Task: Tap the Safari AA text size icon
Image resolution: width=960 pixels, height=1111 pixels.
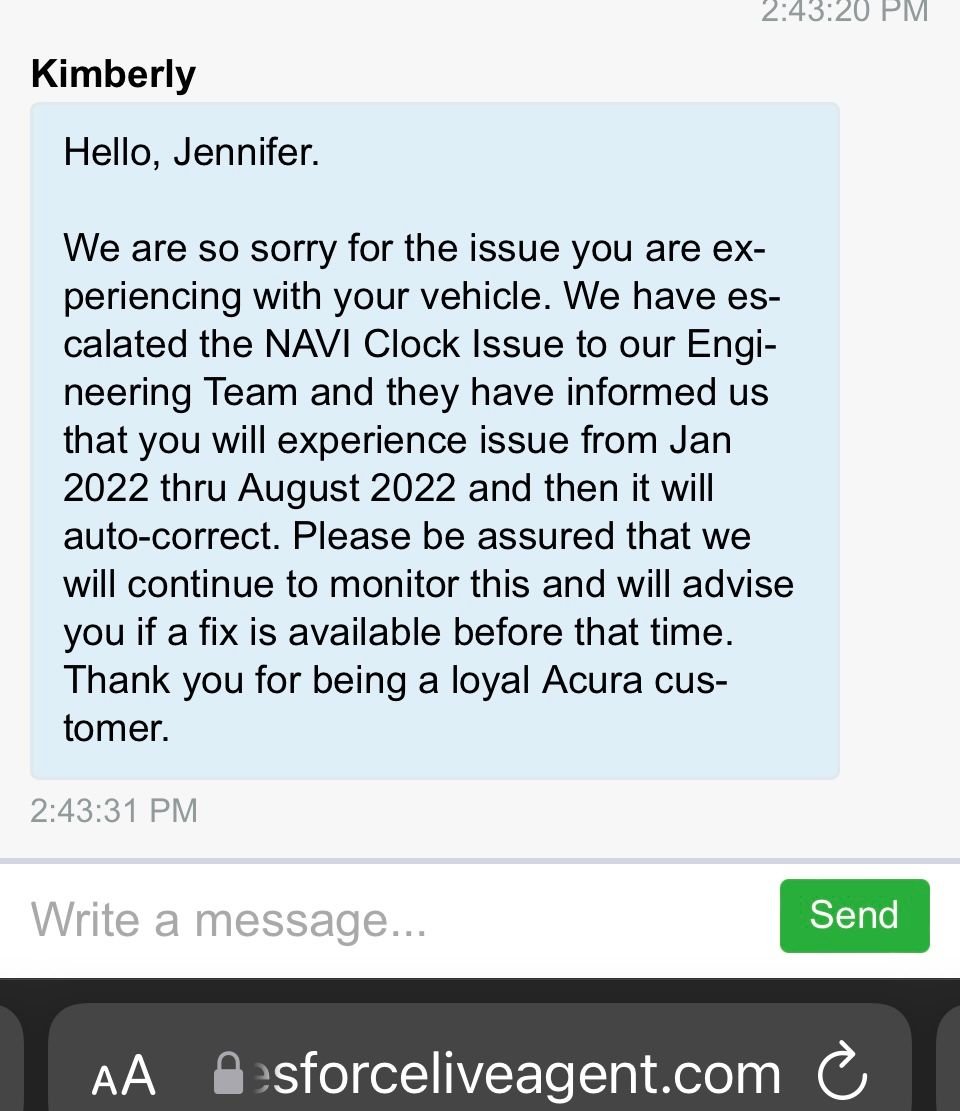Action: point(124,1075)
